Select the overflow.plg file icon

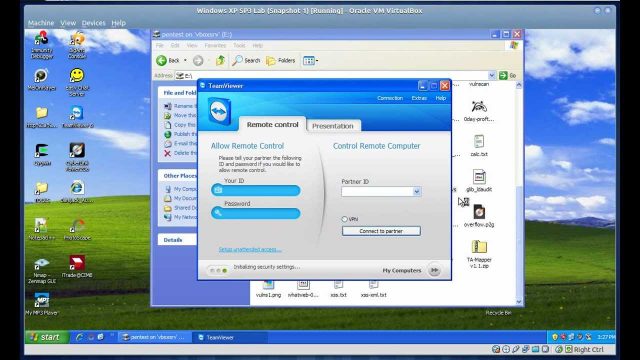point(479,216)
